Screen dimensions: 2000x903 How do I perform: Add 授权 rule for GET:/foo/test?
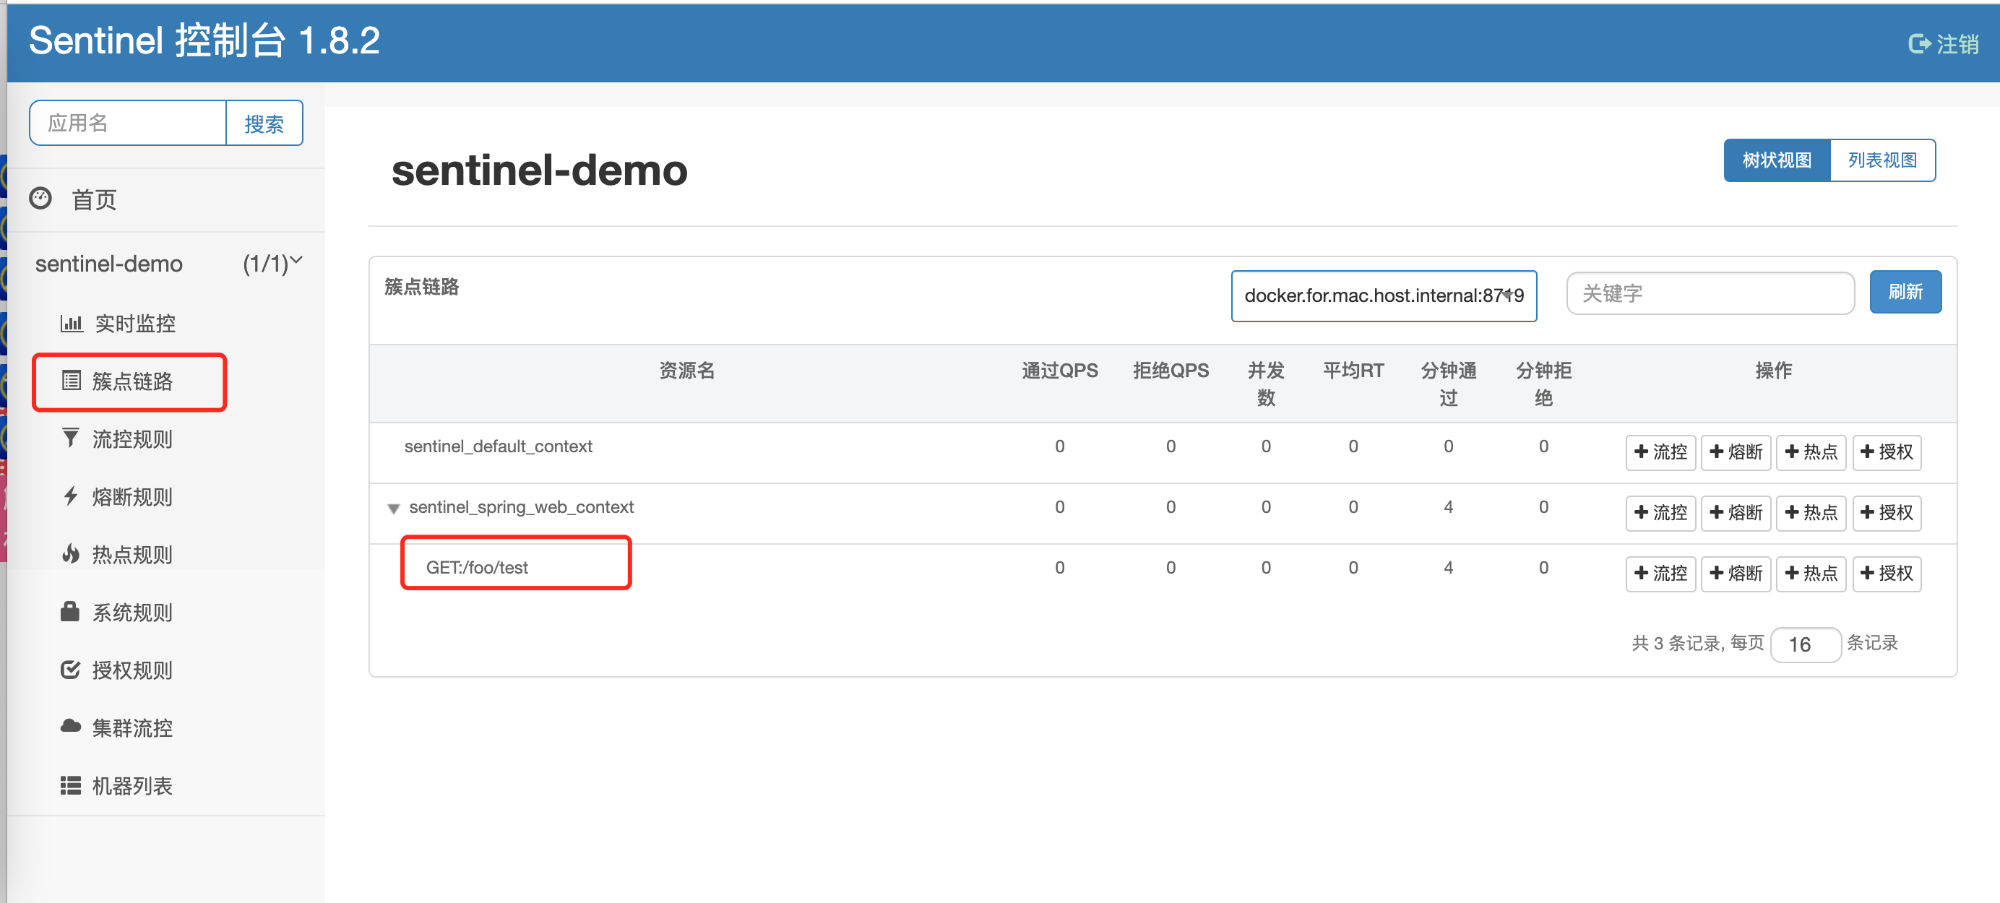pos(1887,574)
